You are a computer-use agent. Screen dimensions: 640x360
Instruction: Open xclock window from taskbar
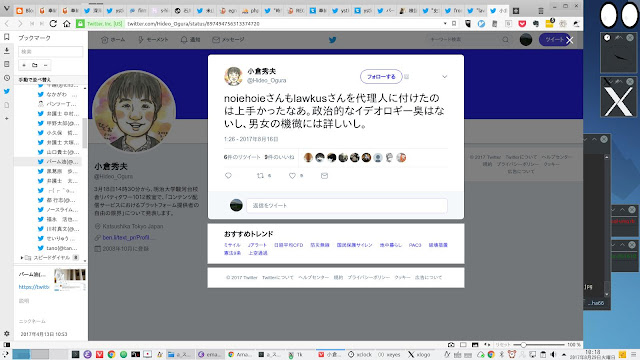360,355
